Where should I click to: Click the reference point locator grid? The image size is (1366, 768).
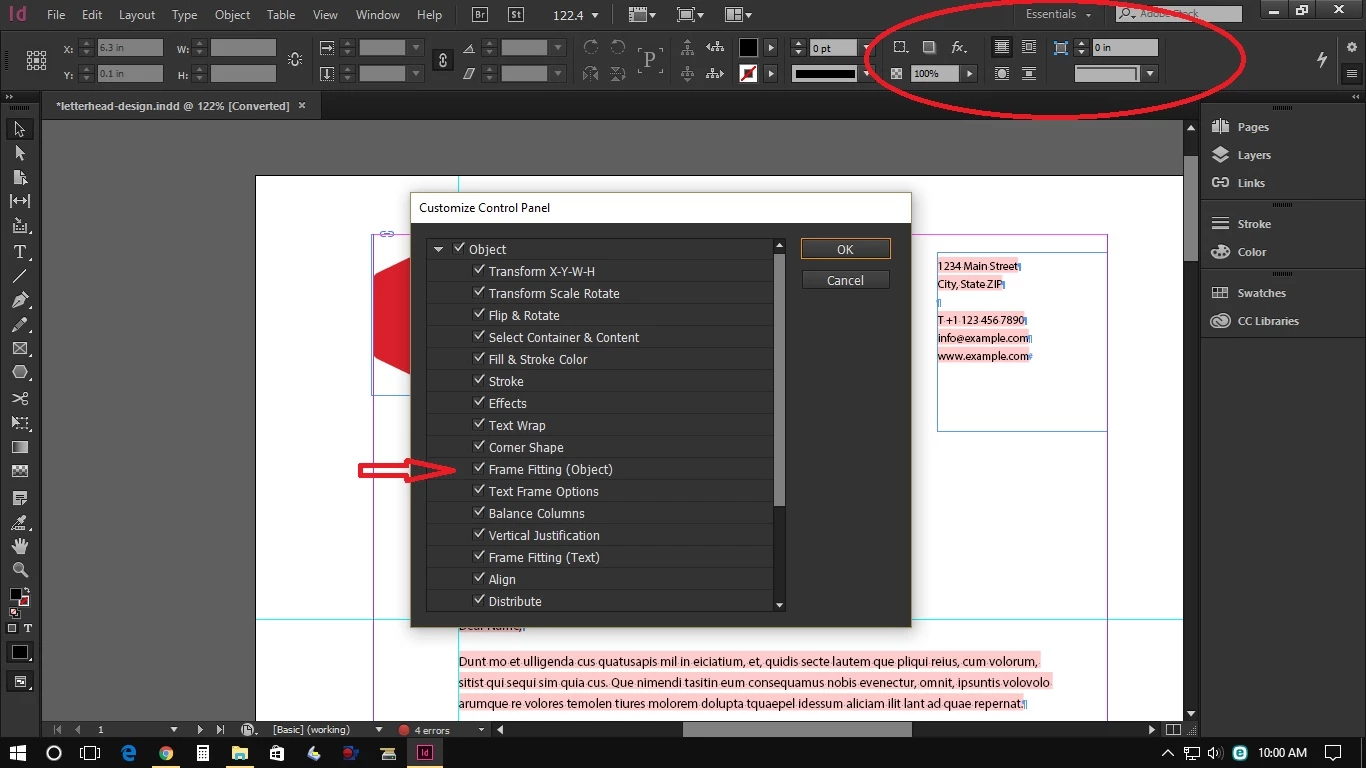[x=36, y=60]
